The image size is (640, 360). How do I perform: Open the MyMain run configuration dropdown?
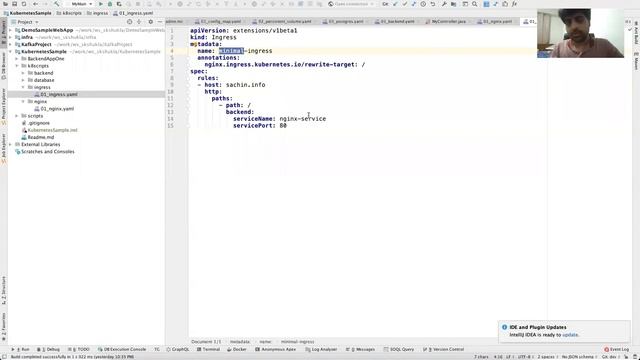tap(82, 4)
